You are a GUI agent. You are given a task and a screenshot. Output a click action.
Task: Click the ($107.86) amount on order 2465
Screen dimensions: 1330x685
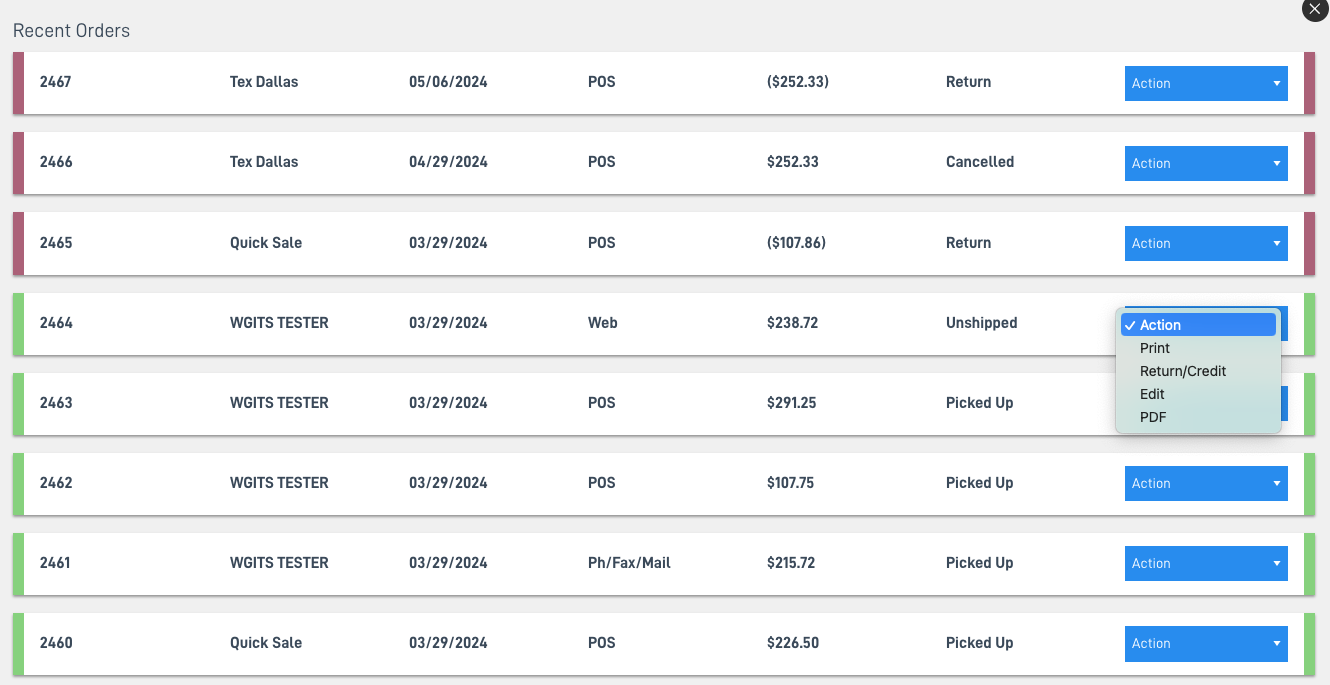[x=796, y=243]
